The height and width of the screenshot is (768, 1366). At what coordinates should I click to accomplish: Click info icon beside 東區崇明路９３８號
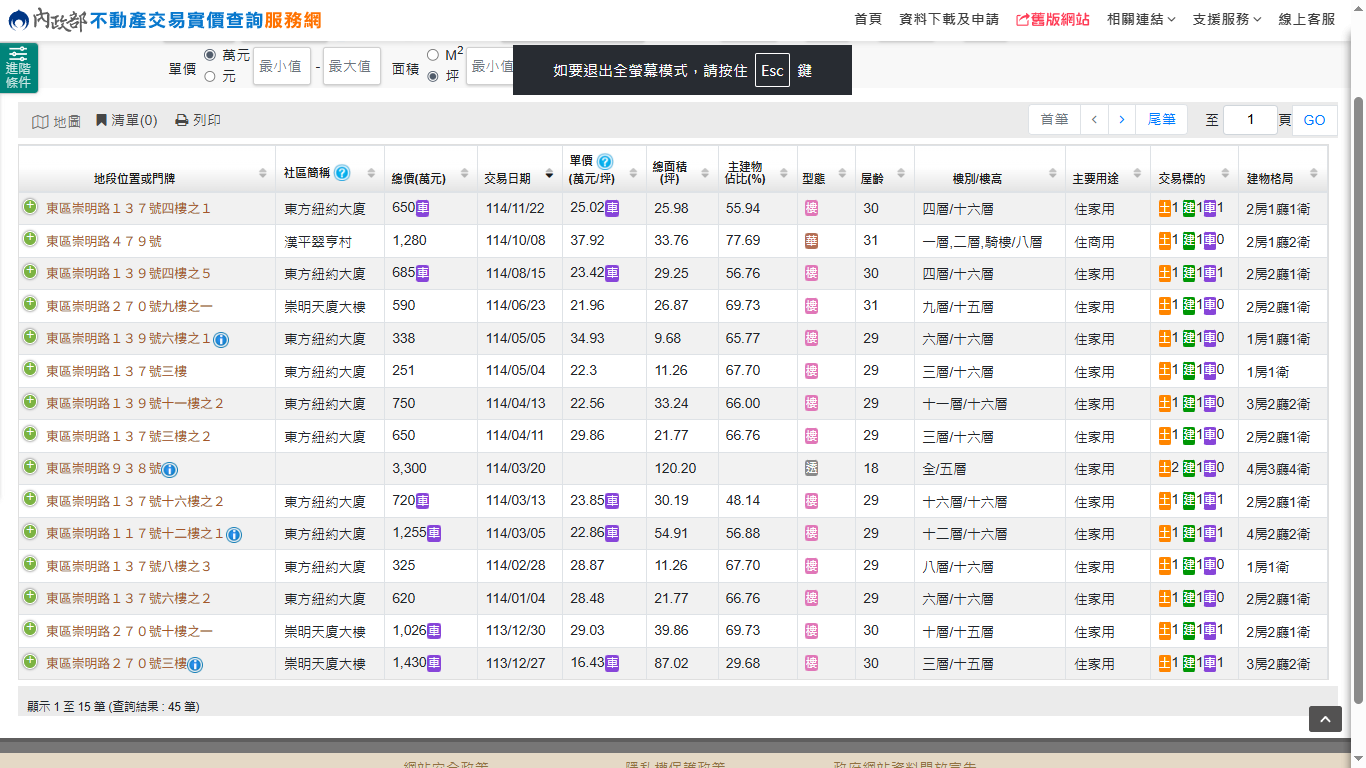pos(170,470)
